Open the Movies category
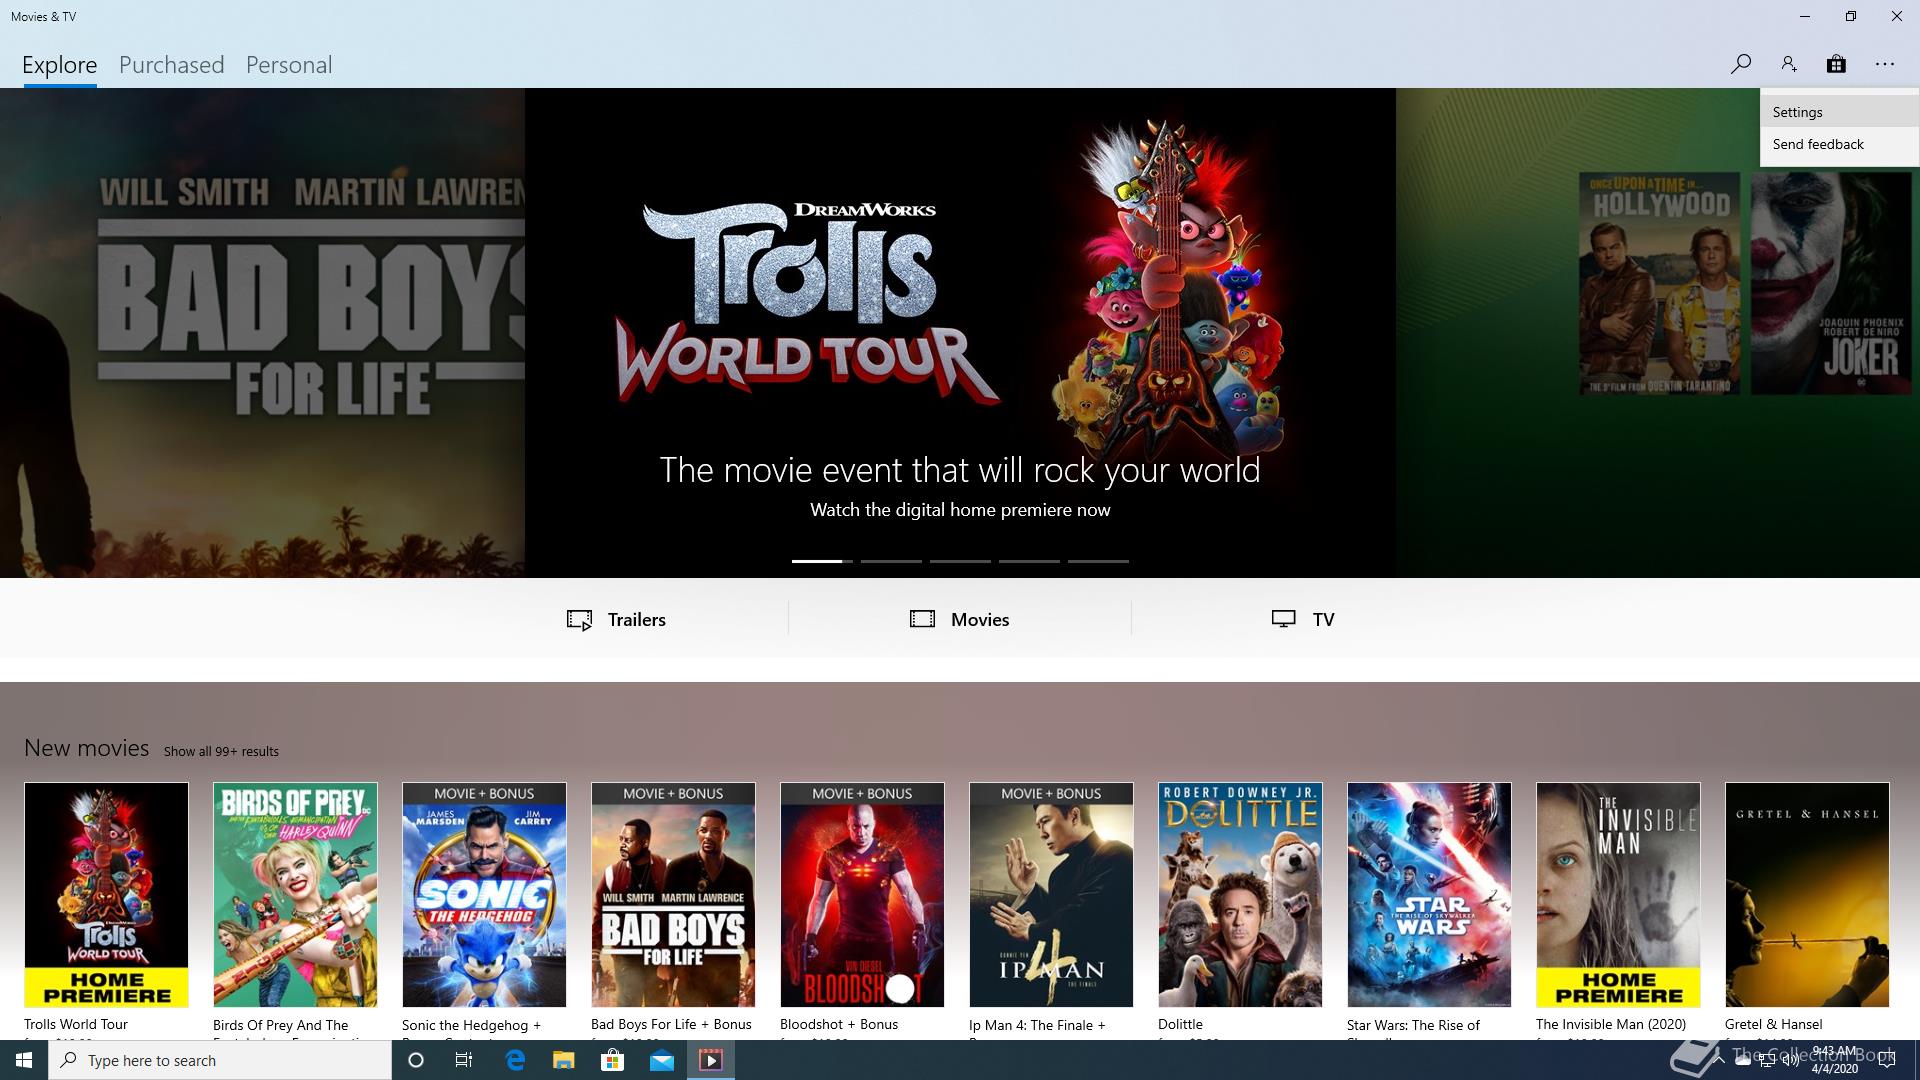Image resolution: width=1920 pixels, height=1080 pixels. tap(960, 619)
